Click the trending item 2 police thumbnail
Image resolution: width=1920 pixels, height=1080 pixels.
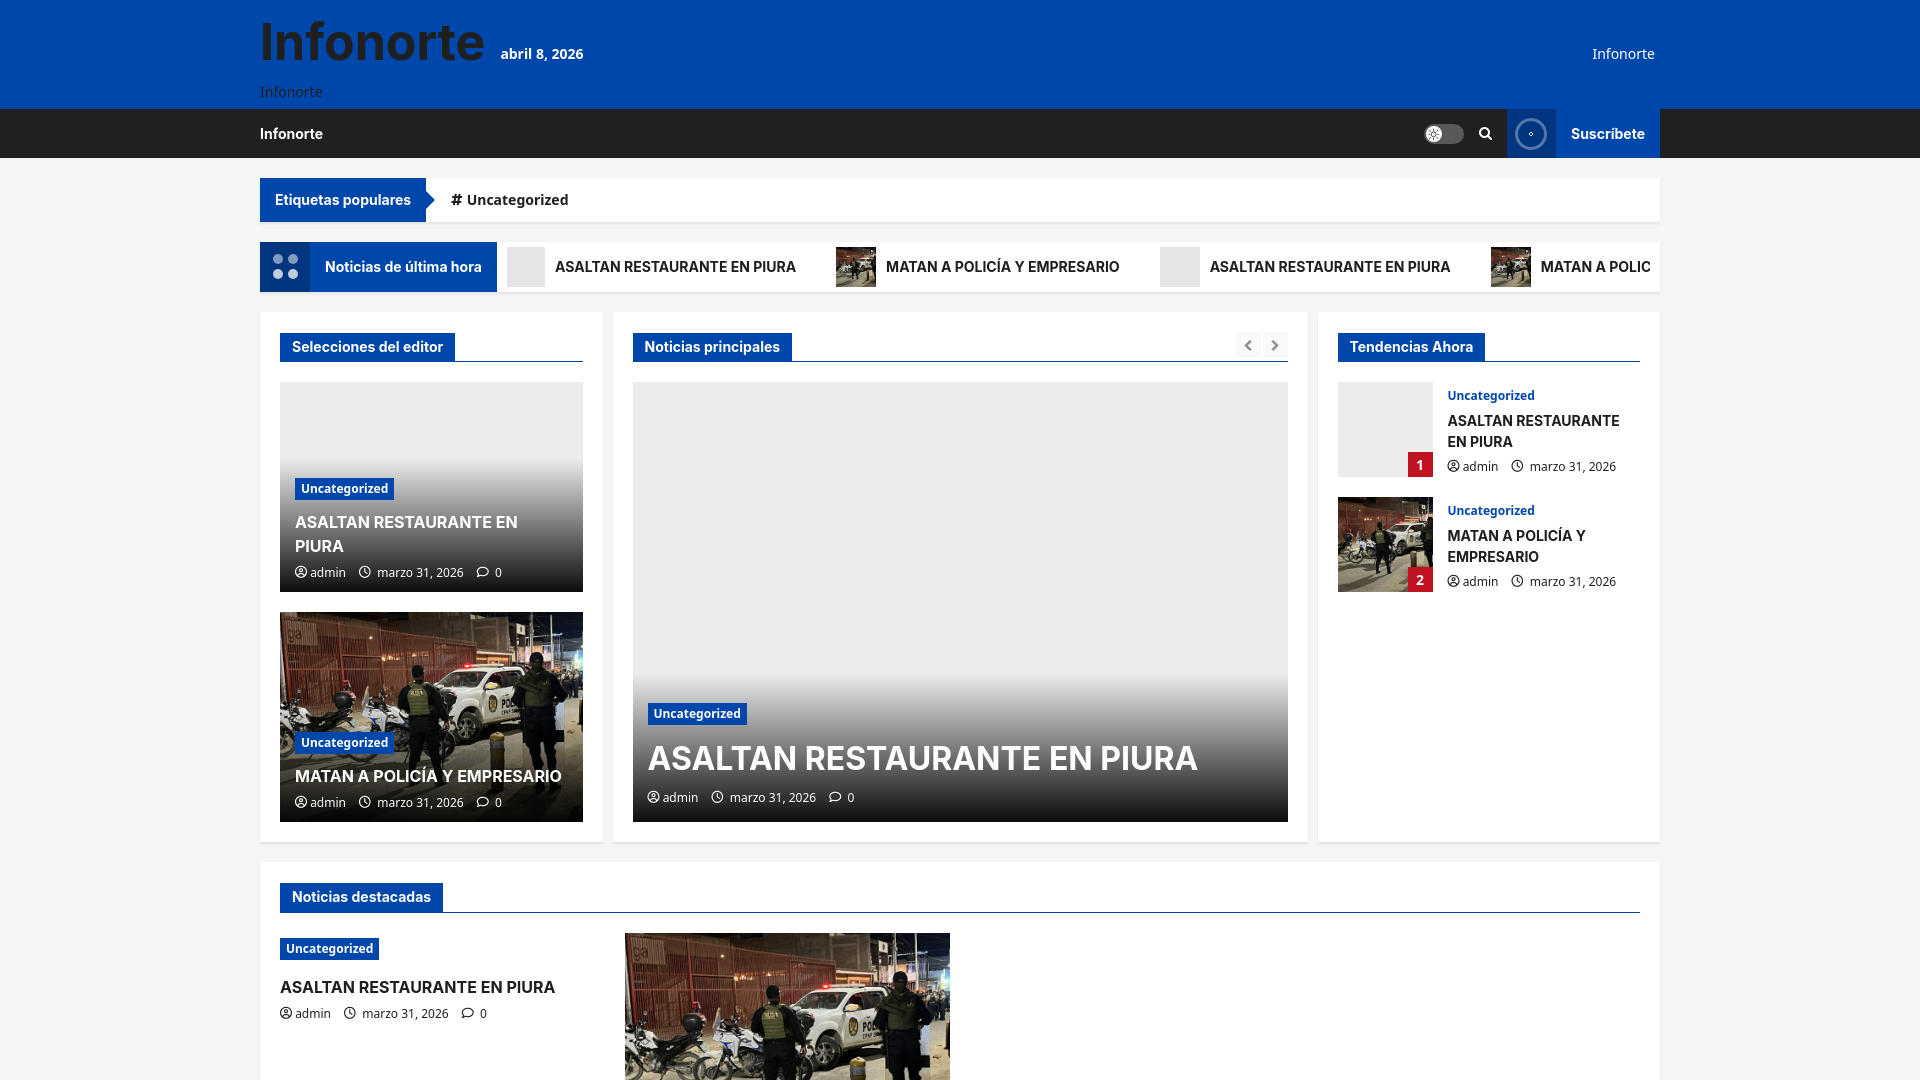(x=1385, y=545)
